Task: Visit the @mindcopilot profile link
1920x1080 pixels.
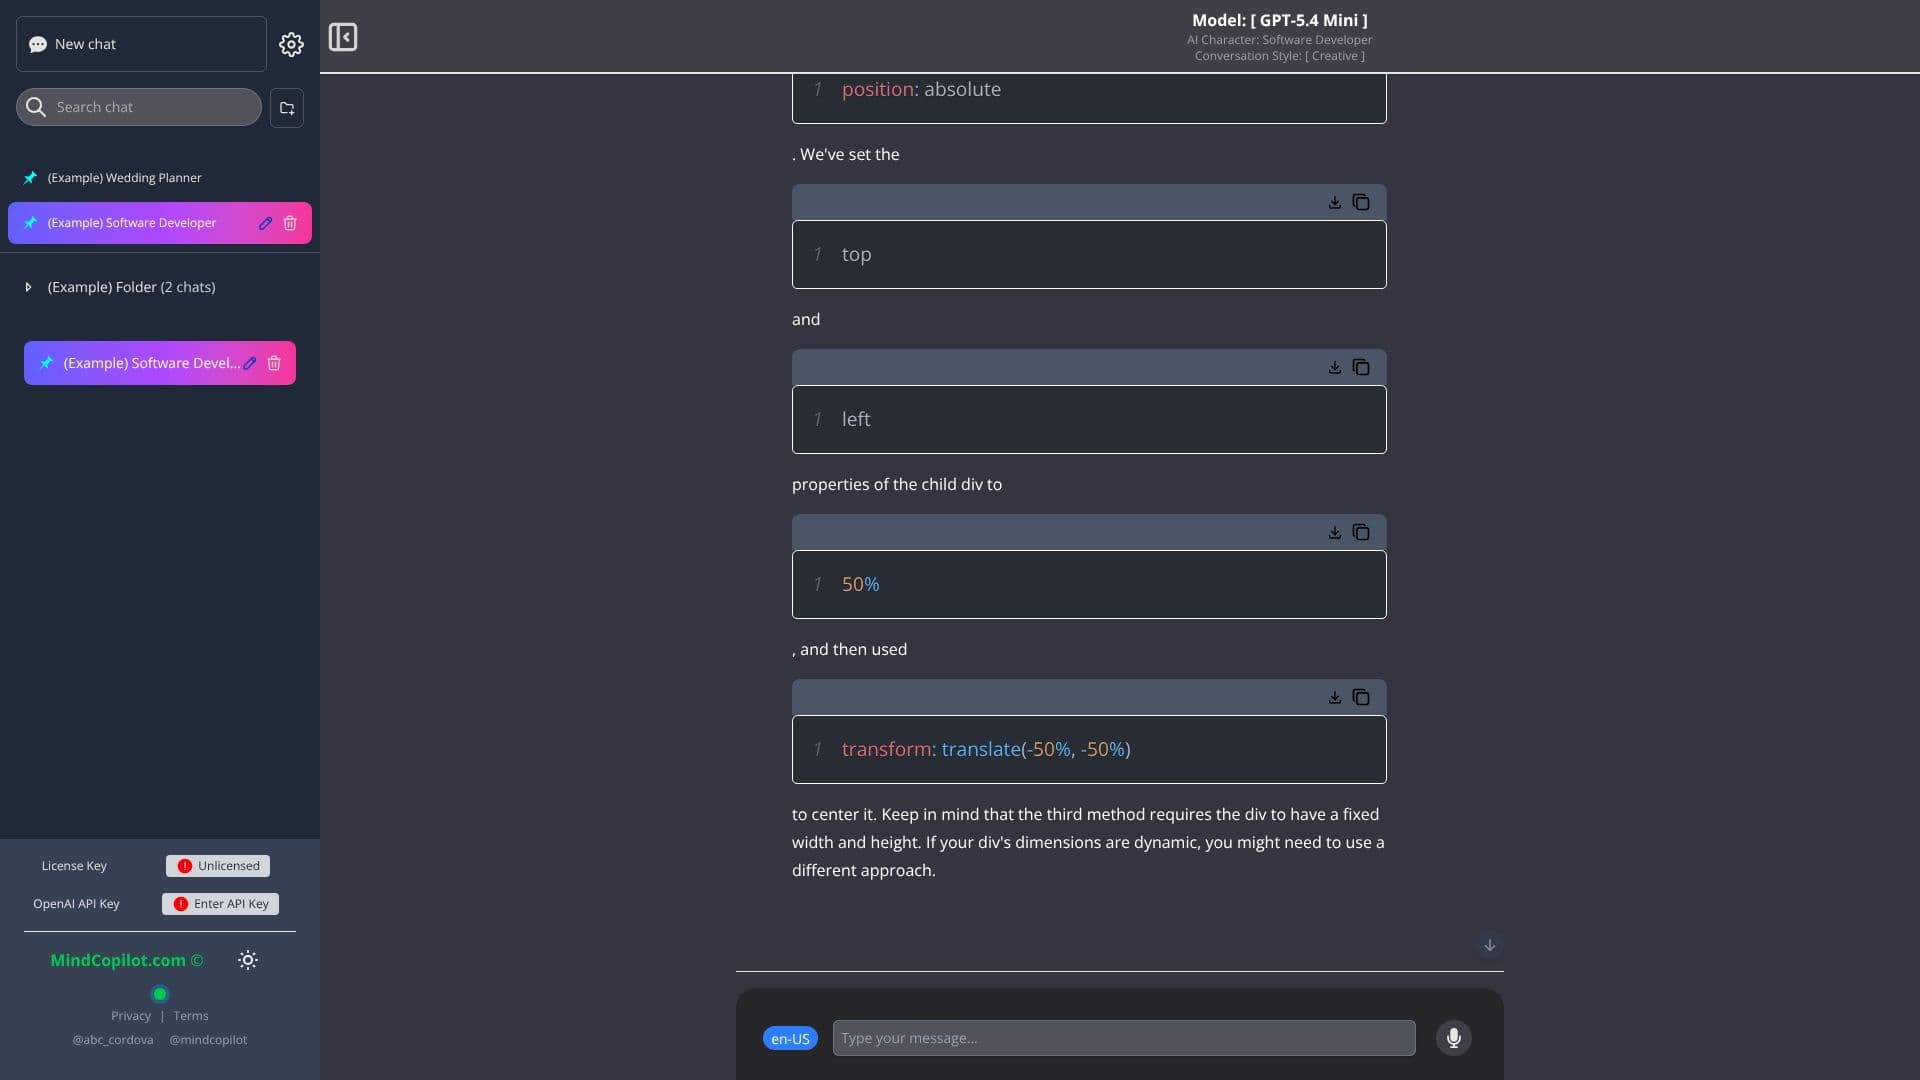Action: coord(208,1040)
